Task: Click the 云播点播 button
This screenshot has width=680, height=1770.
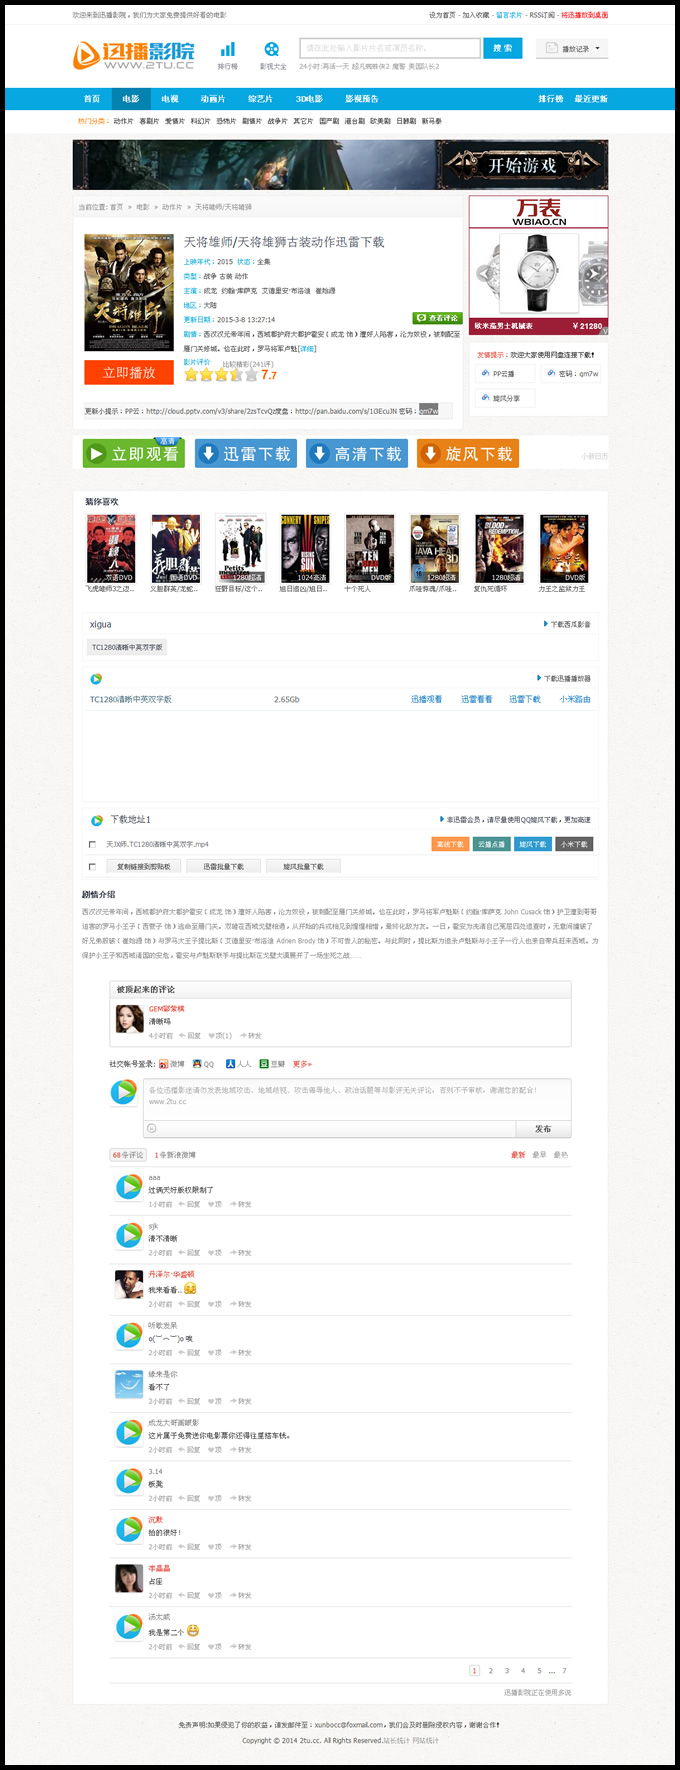Action: (x=490, y=844)
